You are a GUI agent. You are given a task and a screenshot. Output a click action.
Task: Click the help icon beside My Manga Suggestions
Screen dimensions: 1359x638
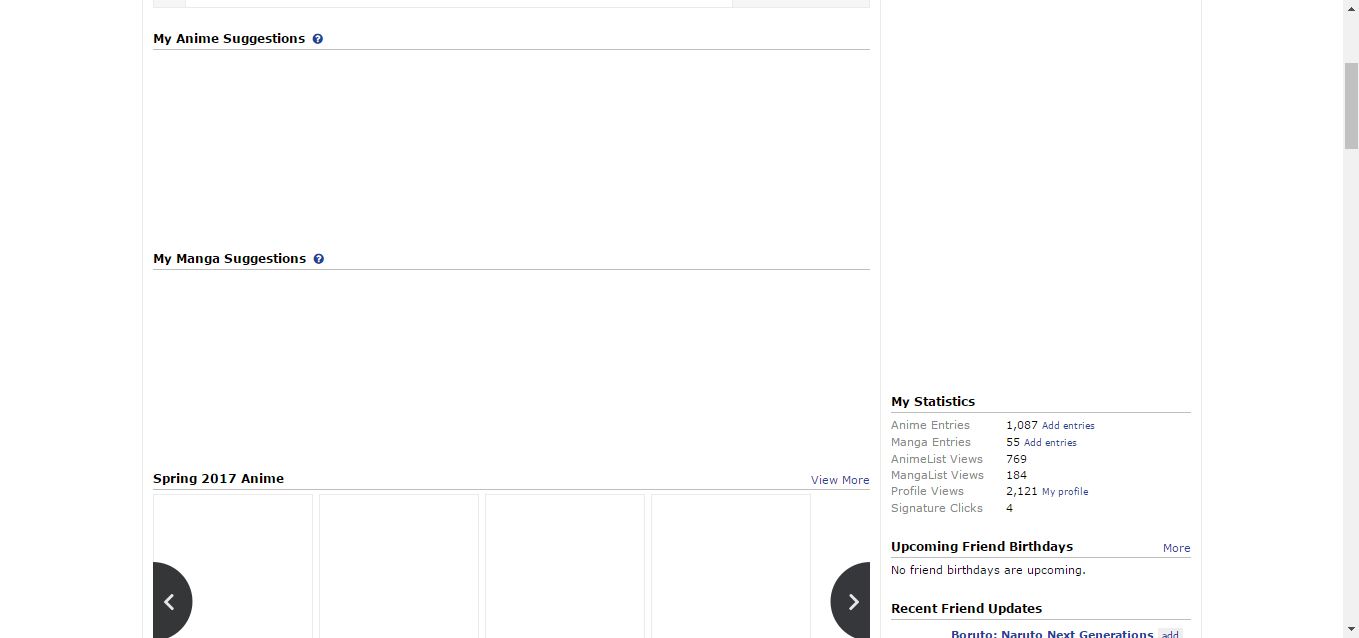[318, 259]
